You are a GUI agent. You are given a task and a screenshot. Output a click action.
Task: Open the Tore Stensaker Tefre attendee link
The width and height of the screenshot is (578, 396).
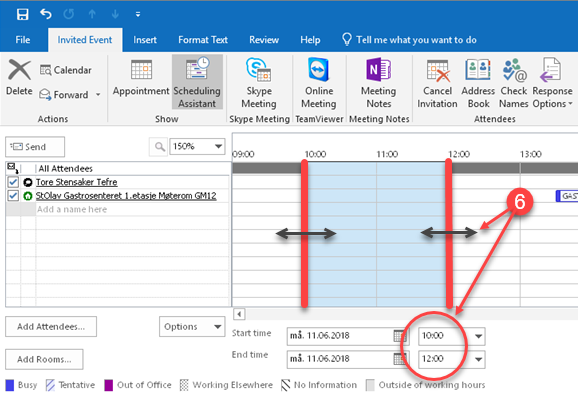[x=77, y=182]
